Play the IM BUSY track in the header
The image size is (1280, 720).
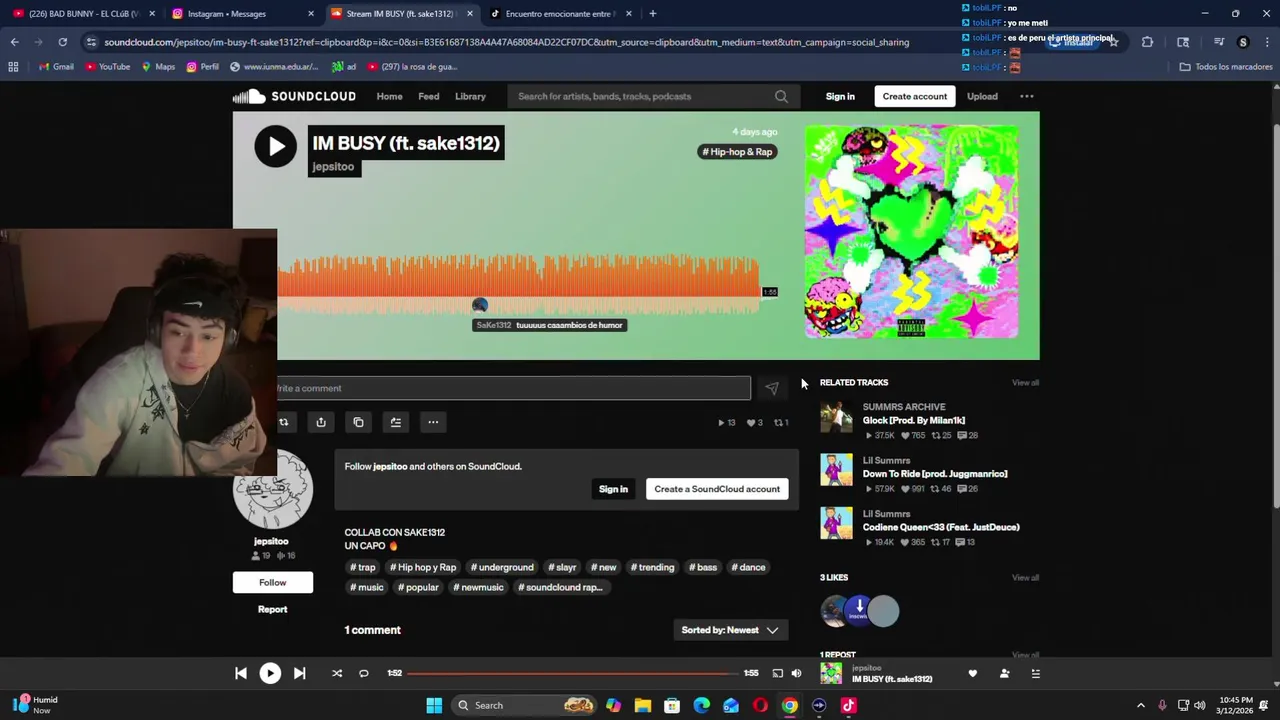tap(275, 146)
